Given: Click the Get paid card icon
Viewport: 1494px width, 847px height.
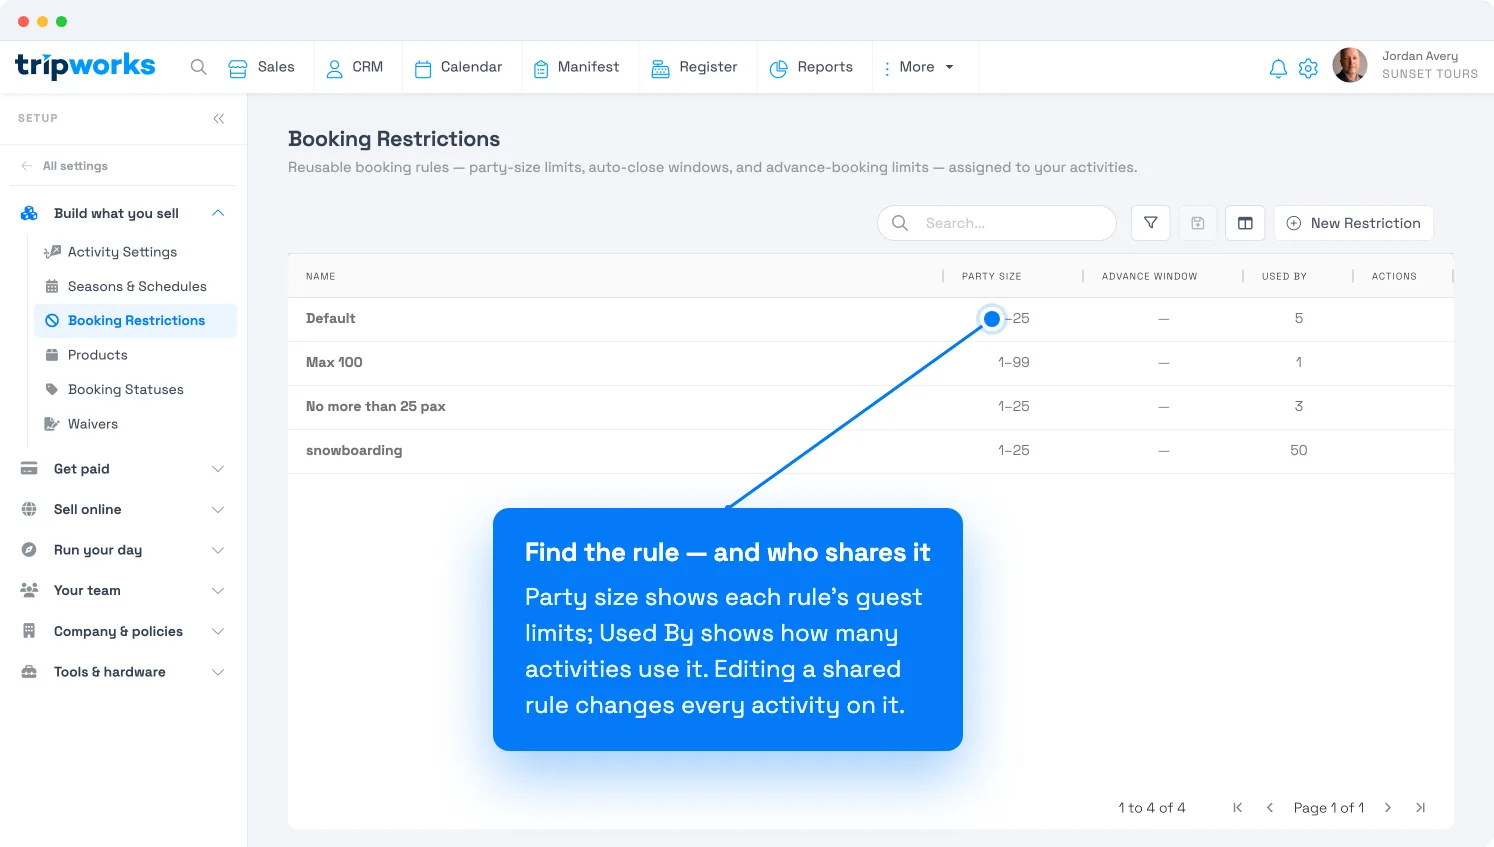Looking at the screenshot, I should pyautogui.click(x=29, y=469).
